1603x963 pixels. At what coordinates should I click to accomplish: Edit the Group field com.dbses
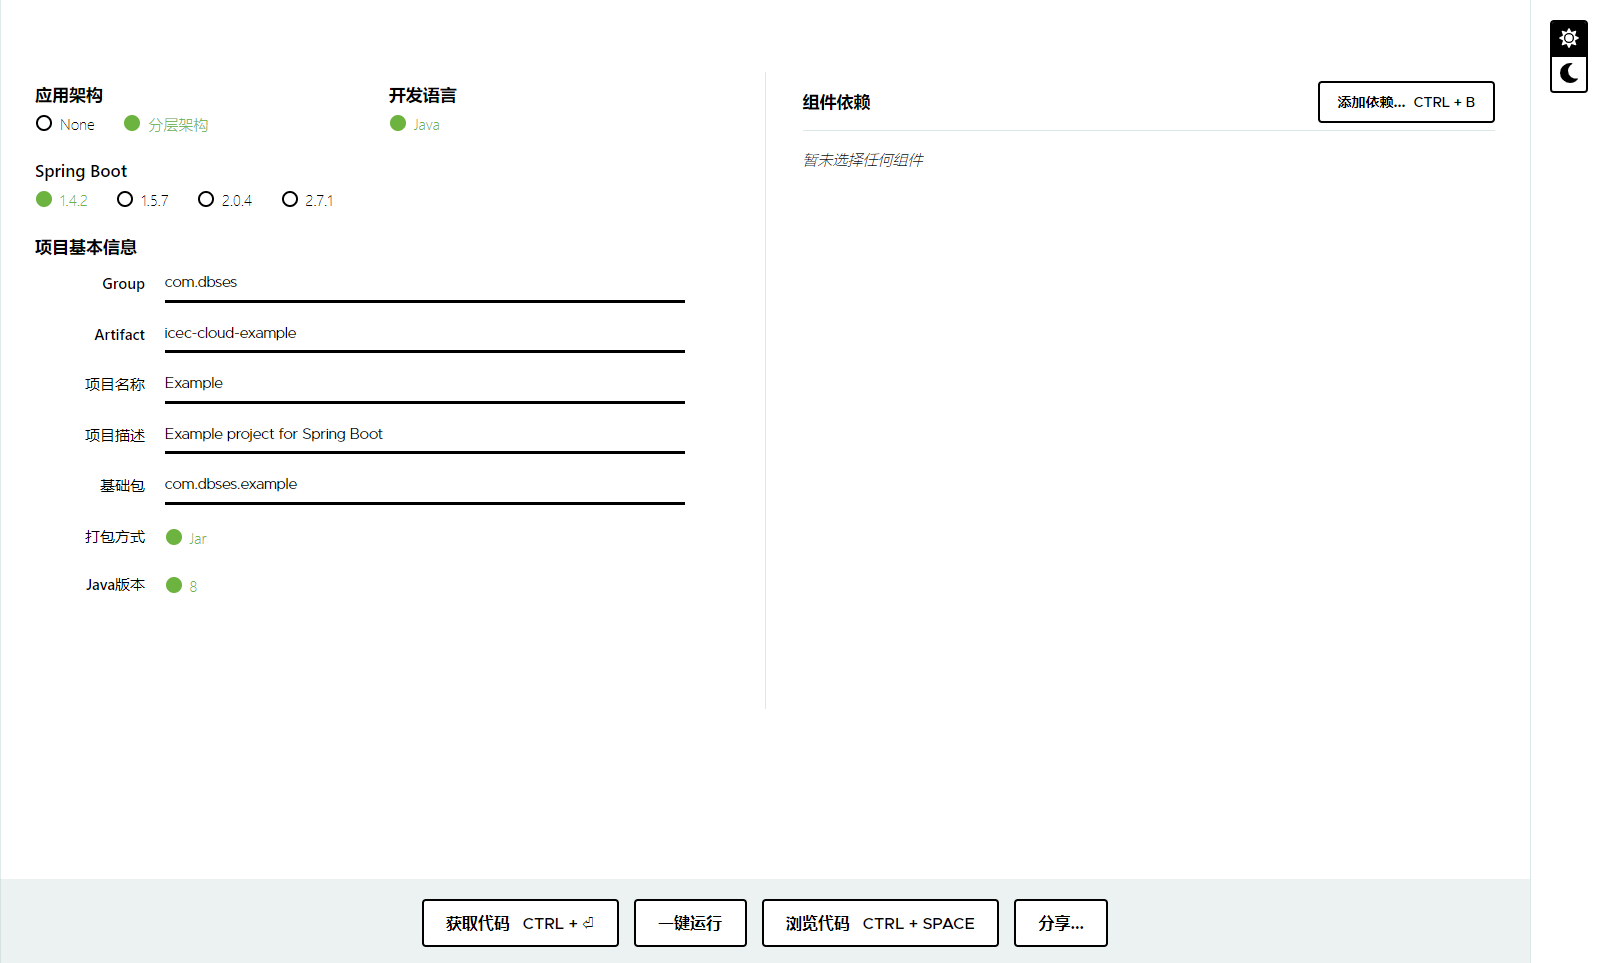424,283
